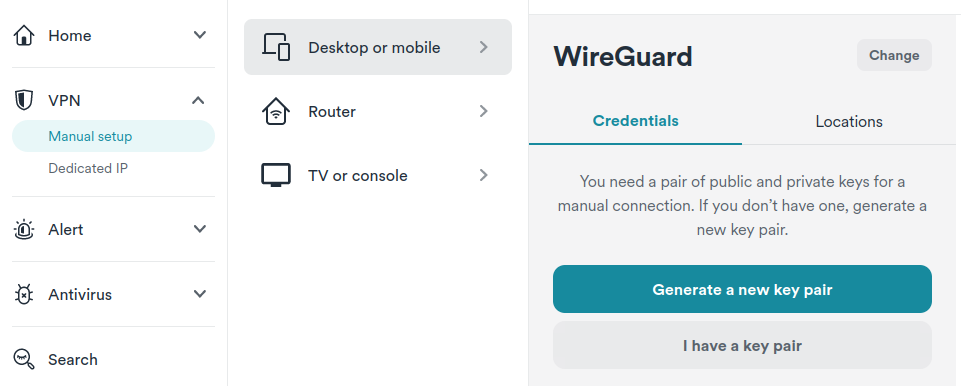The height and width of the screenshot is (386, 961).
Task: Switch to the Locations tab
Action: pyautogui.click(x=849, y=121)
